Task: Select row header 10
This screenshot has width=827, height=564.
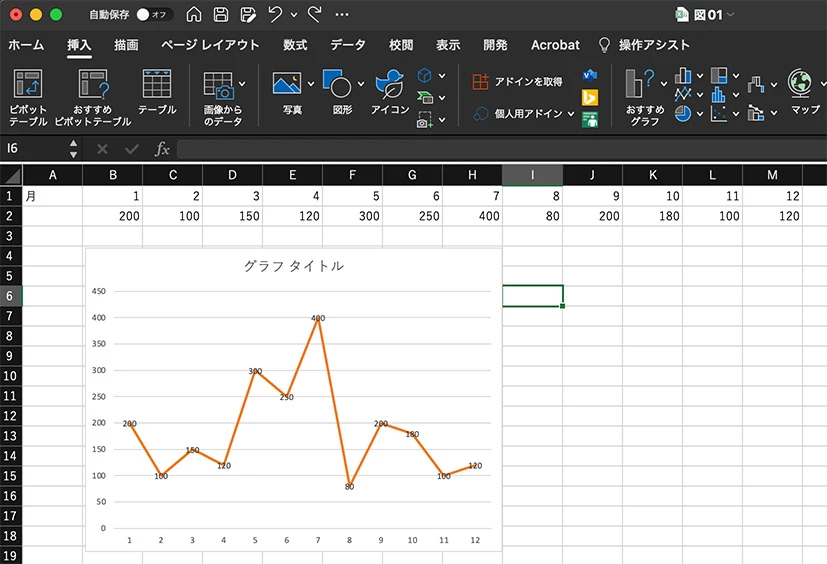Action: pyautogui.click(x=11, y=376)
